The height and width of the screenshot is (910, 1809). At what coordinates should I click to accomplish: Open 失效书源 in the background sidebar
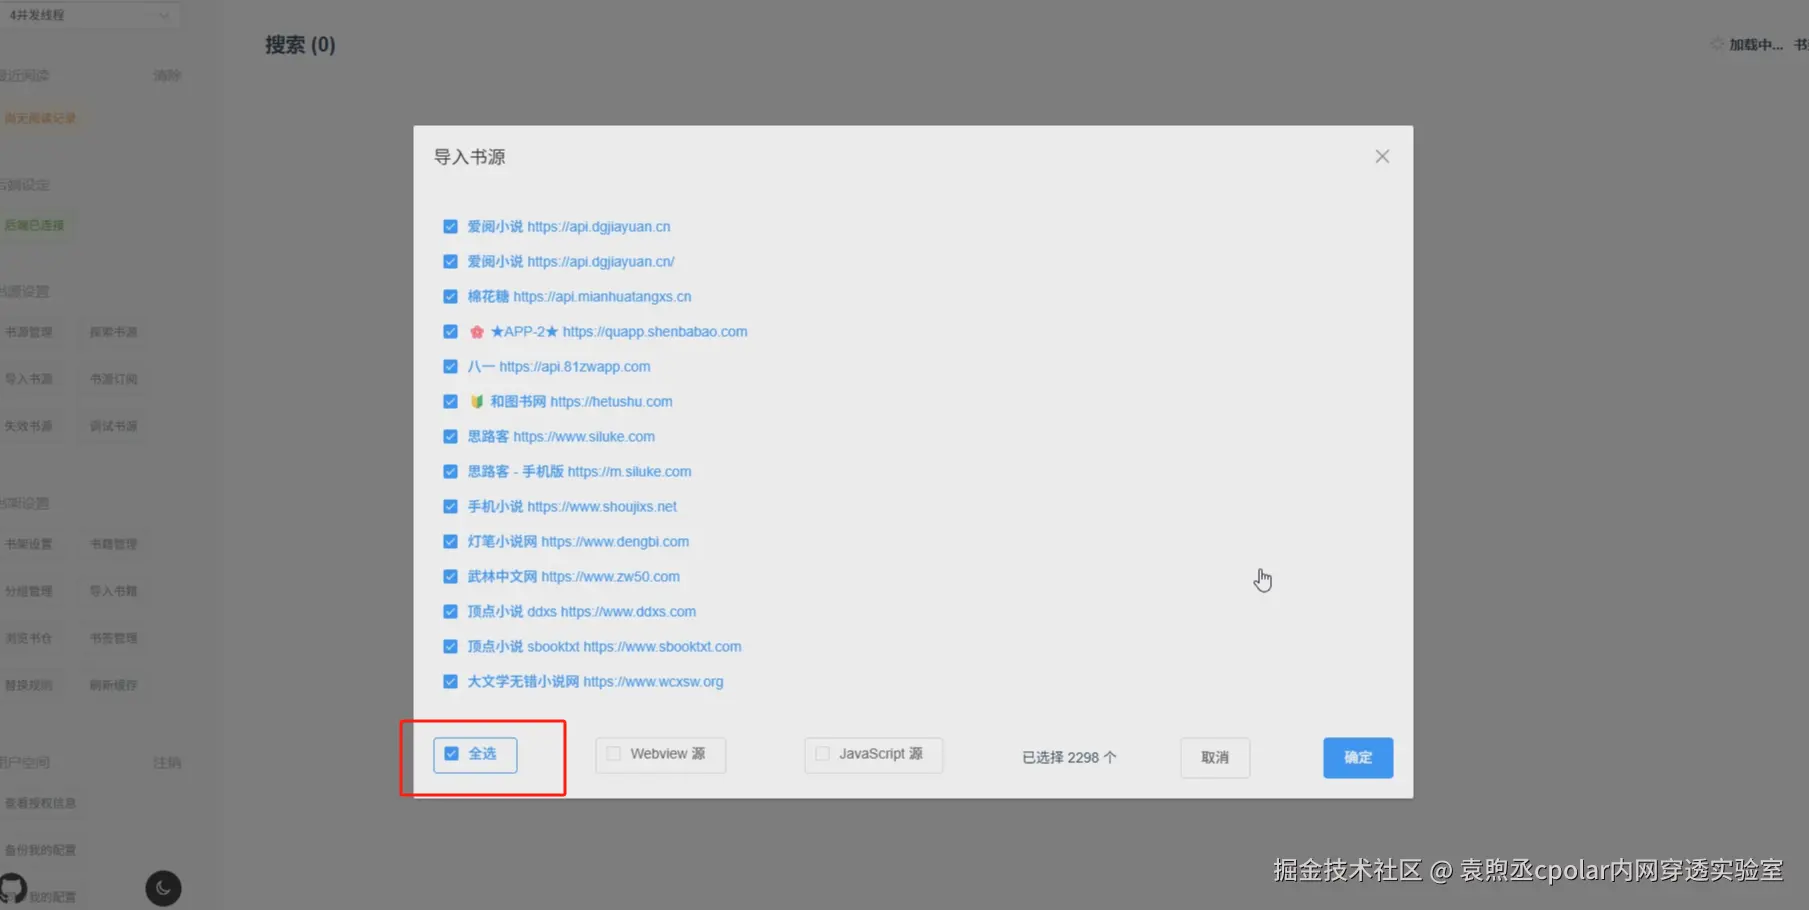(28, 426)
